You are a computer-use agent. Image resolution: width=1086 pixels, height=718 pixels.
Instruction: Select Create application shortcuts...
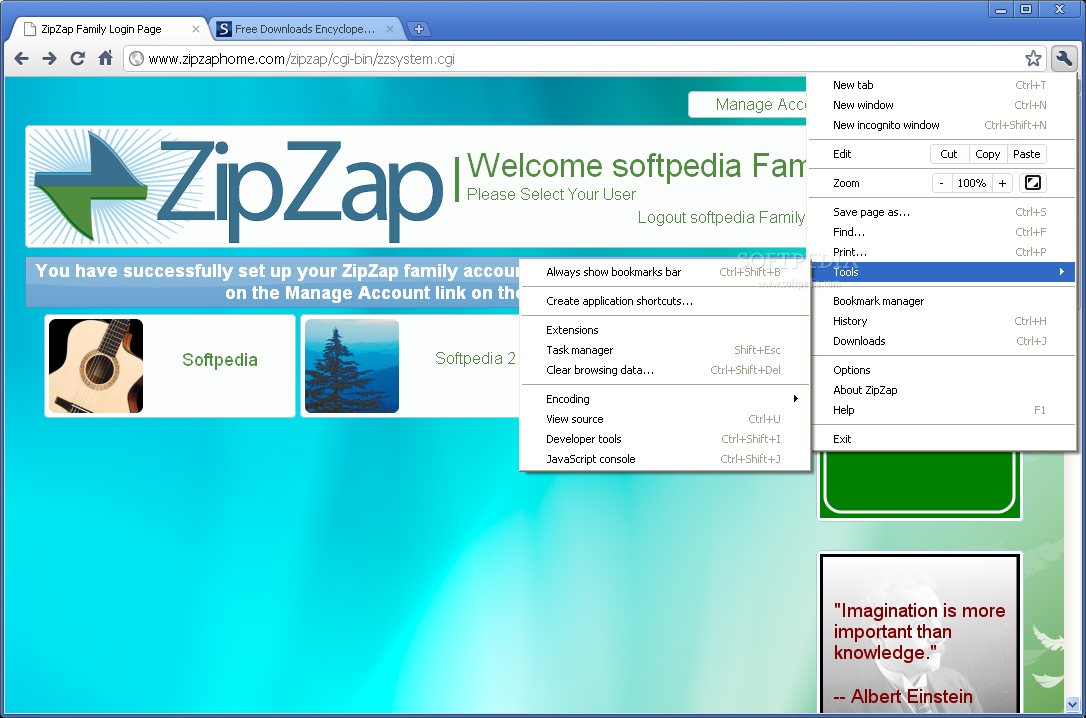(x=665, y=301)
